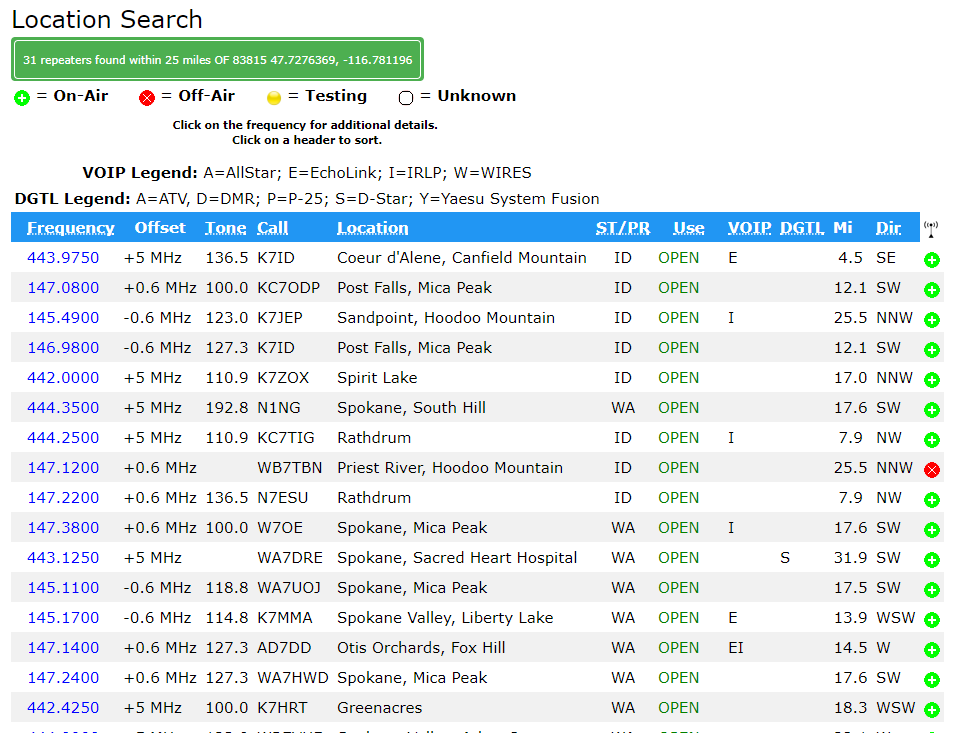Sort repeaters by the Mi distance column

pyautogui.click(x=843, y=228)
